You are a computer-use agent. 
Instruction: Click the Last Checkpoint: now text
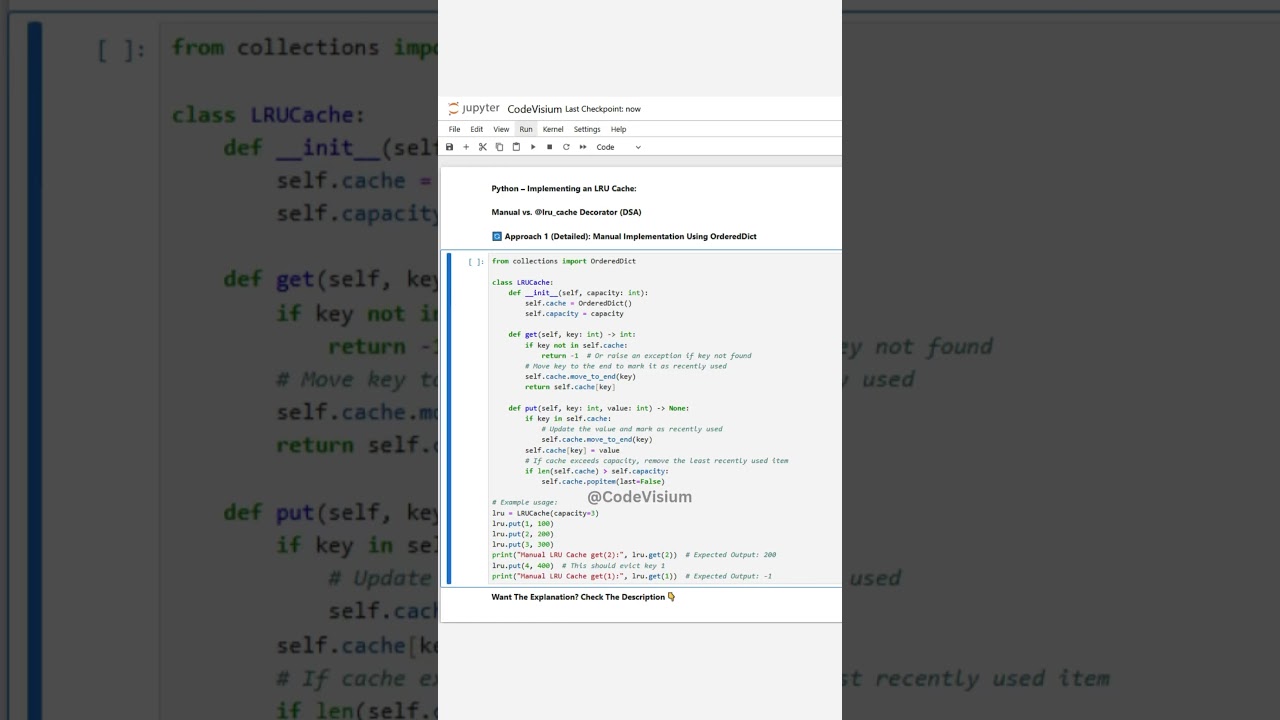click(x=603, y=109)
